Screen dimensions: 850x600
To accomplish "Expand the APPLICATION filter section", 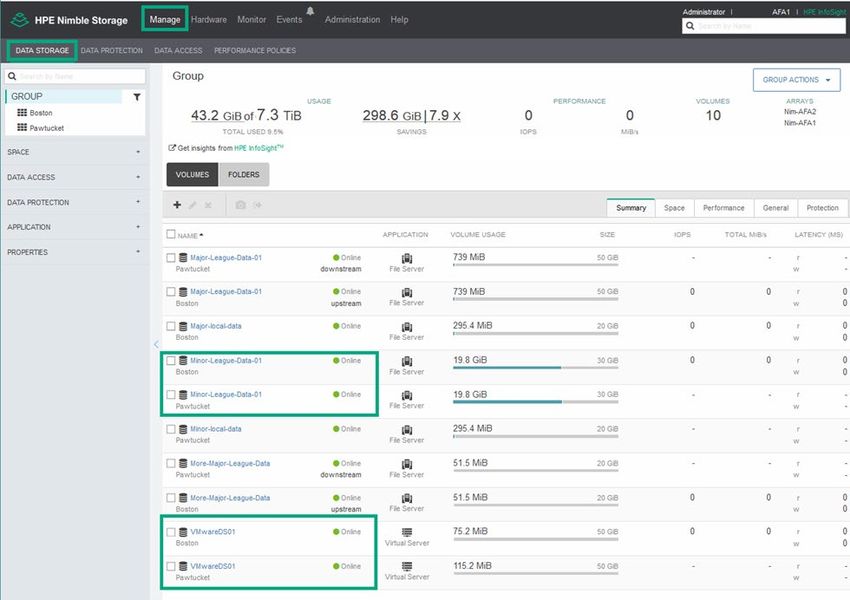I will (74, 227).
